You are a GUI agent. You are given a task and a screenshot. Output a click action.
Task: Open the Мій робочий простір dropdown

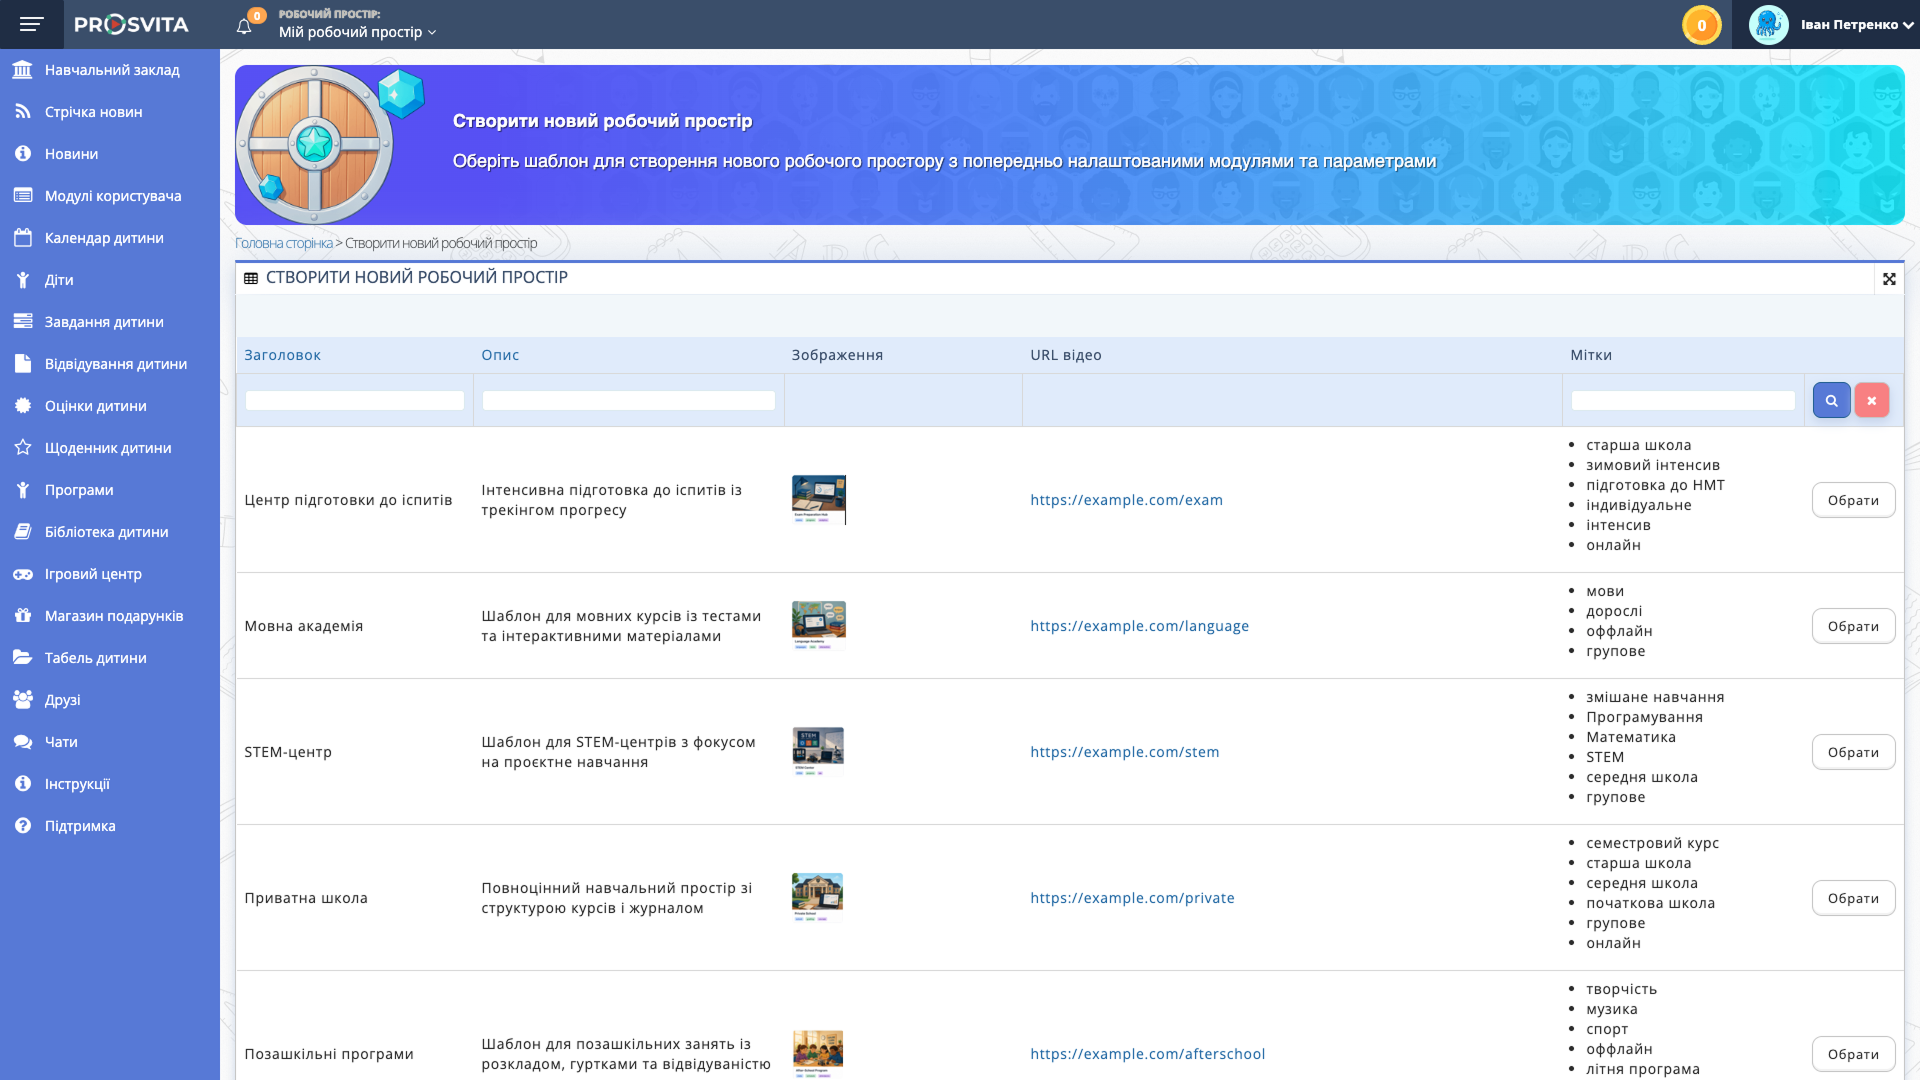click(357, 32)
